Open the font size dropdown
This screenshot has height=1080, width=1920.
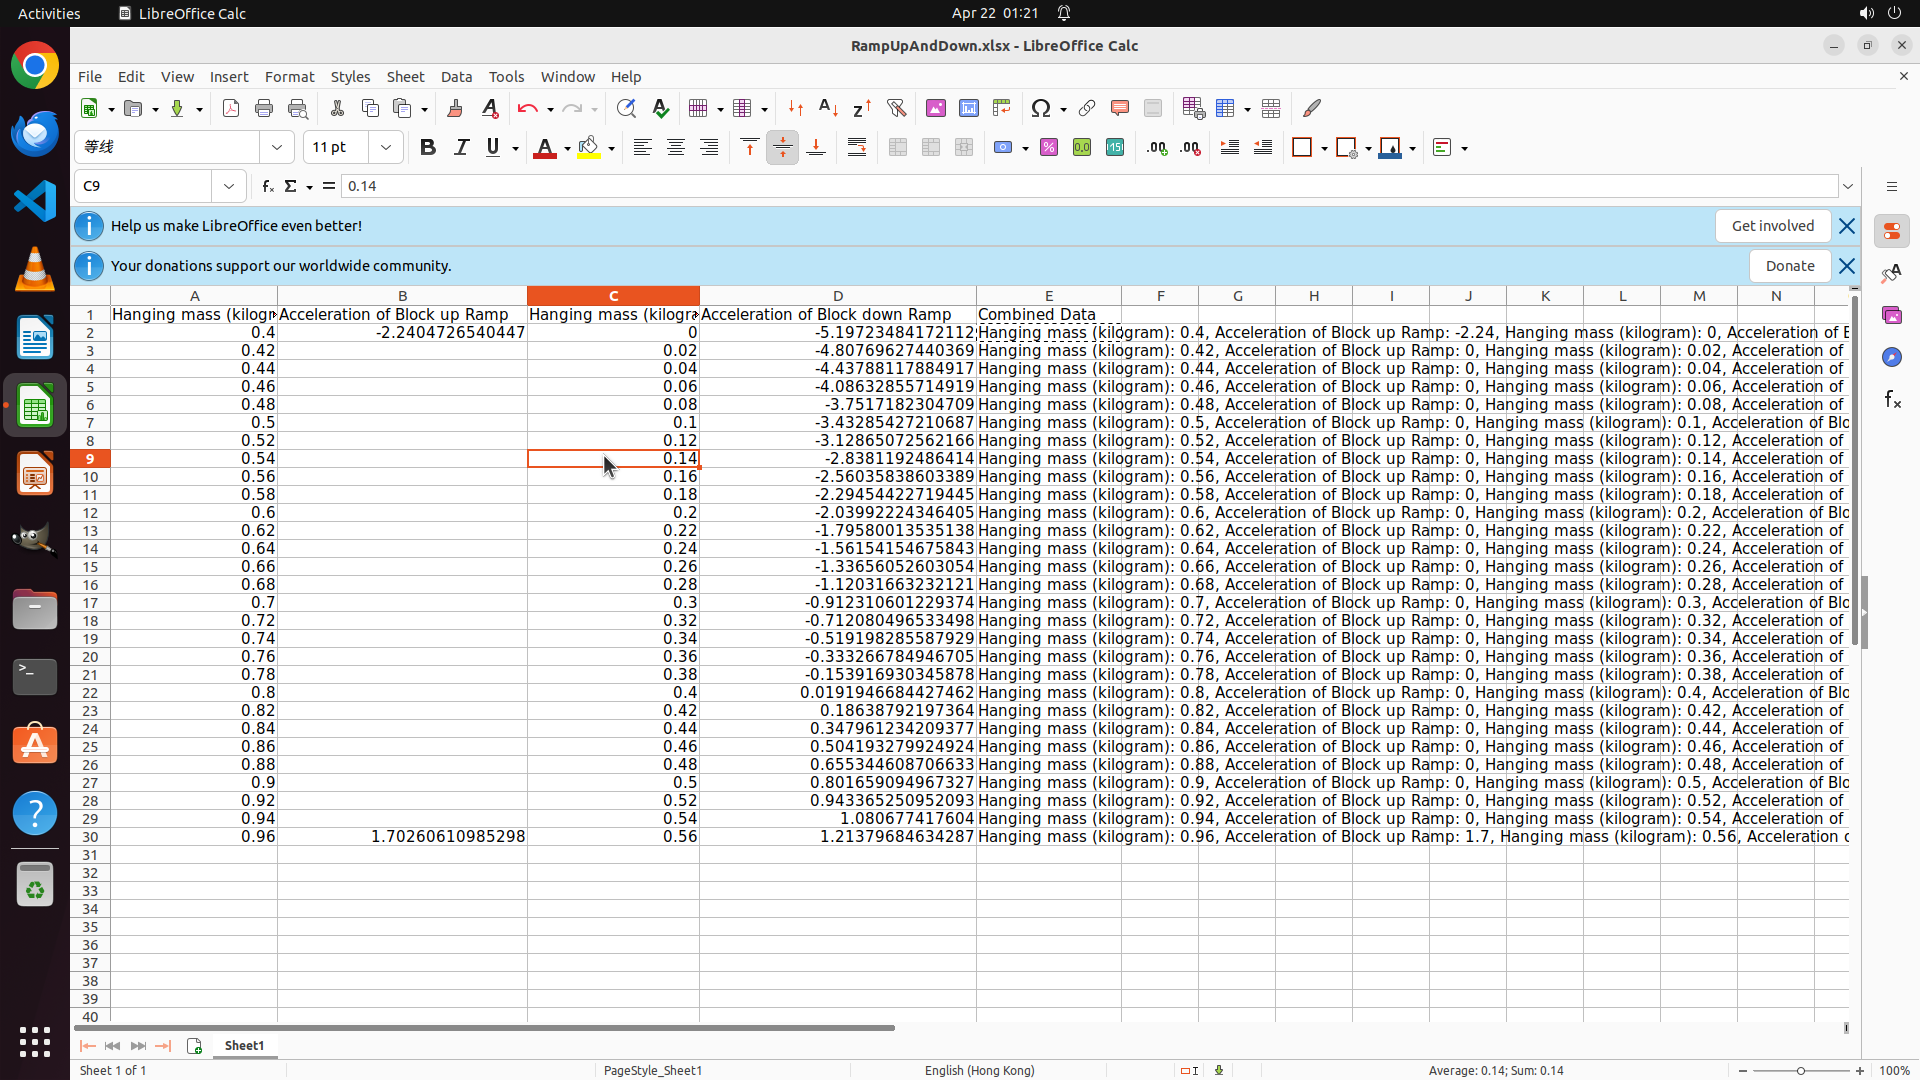coord(385,148)
